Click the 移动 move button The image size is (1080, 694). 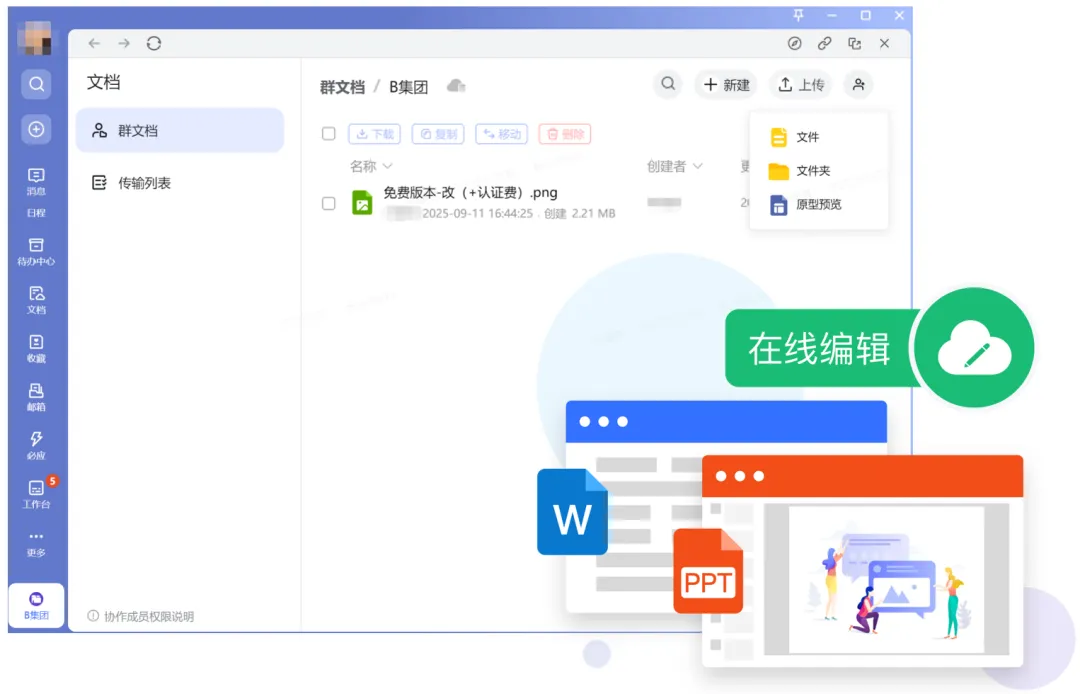click(x=501, y=134)
